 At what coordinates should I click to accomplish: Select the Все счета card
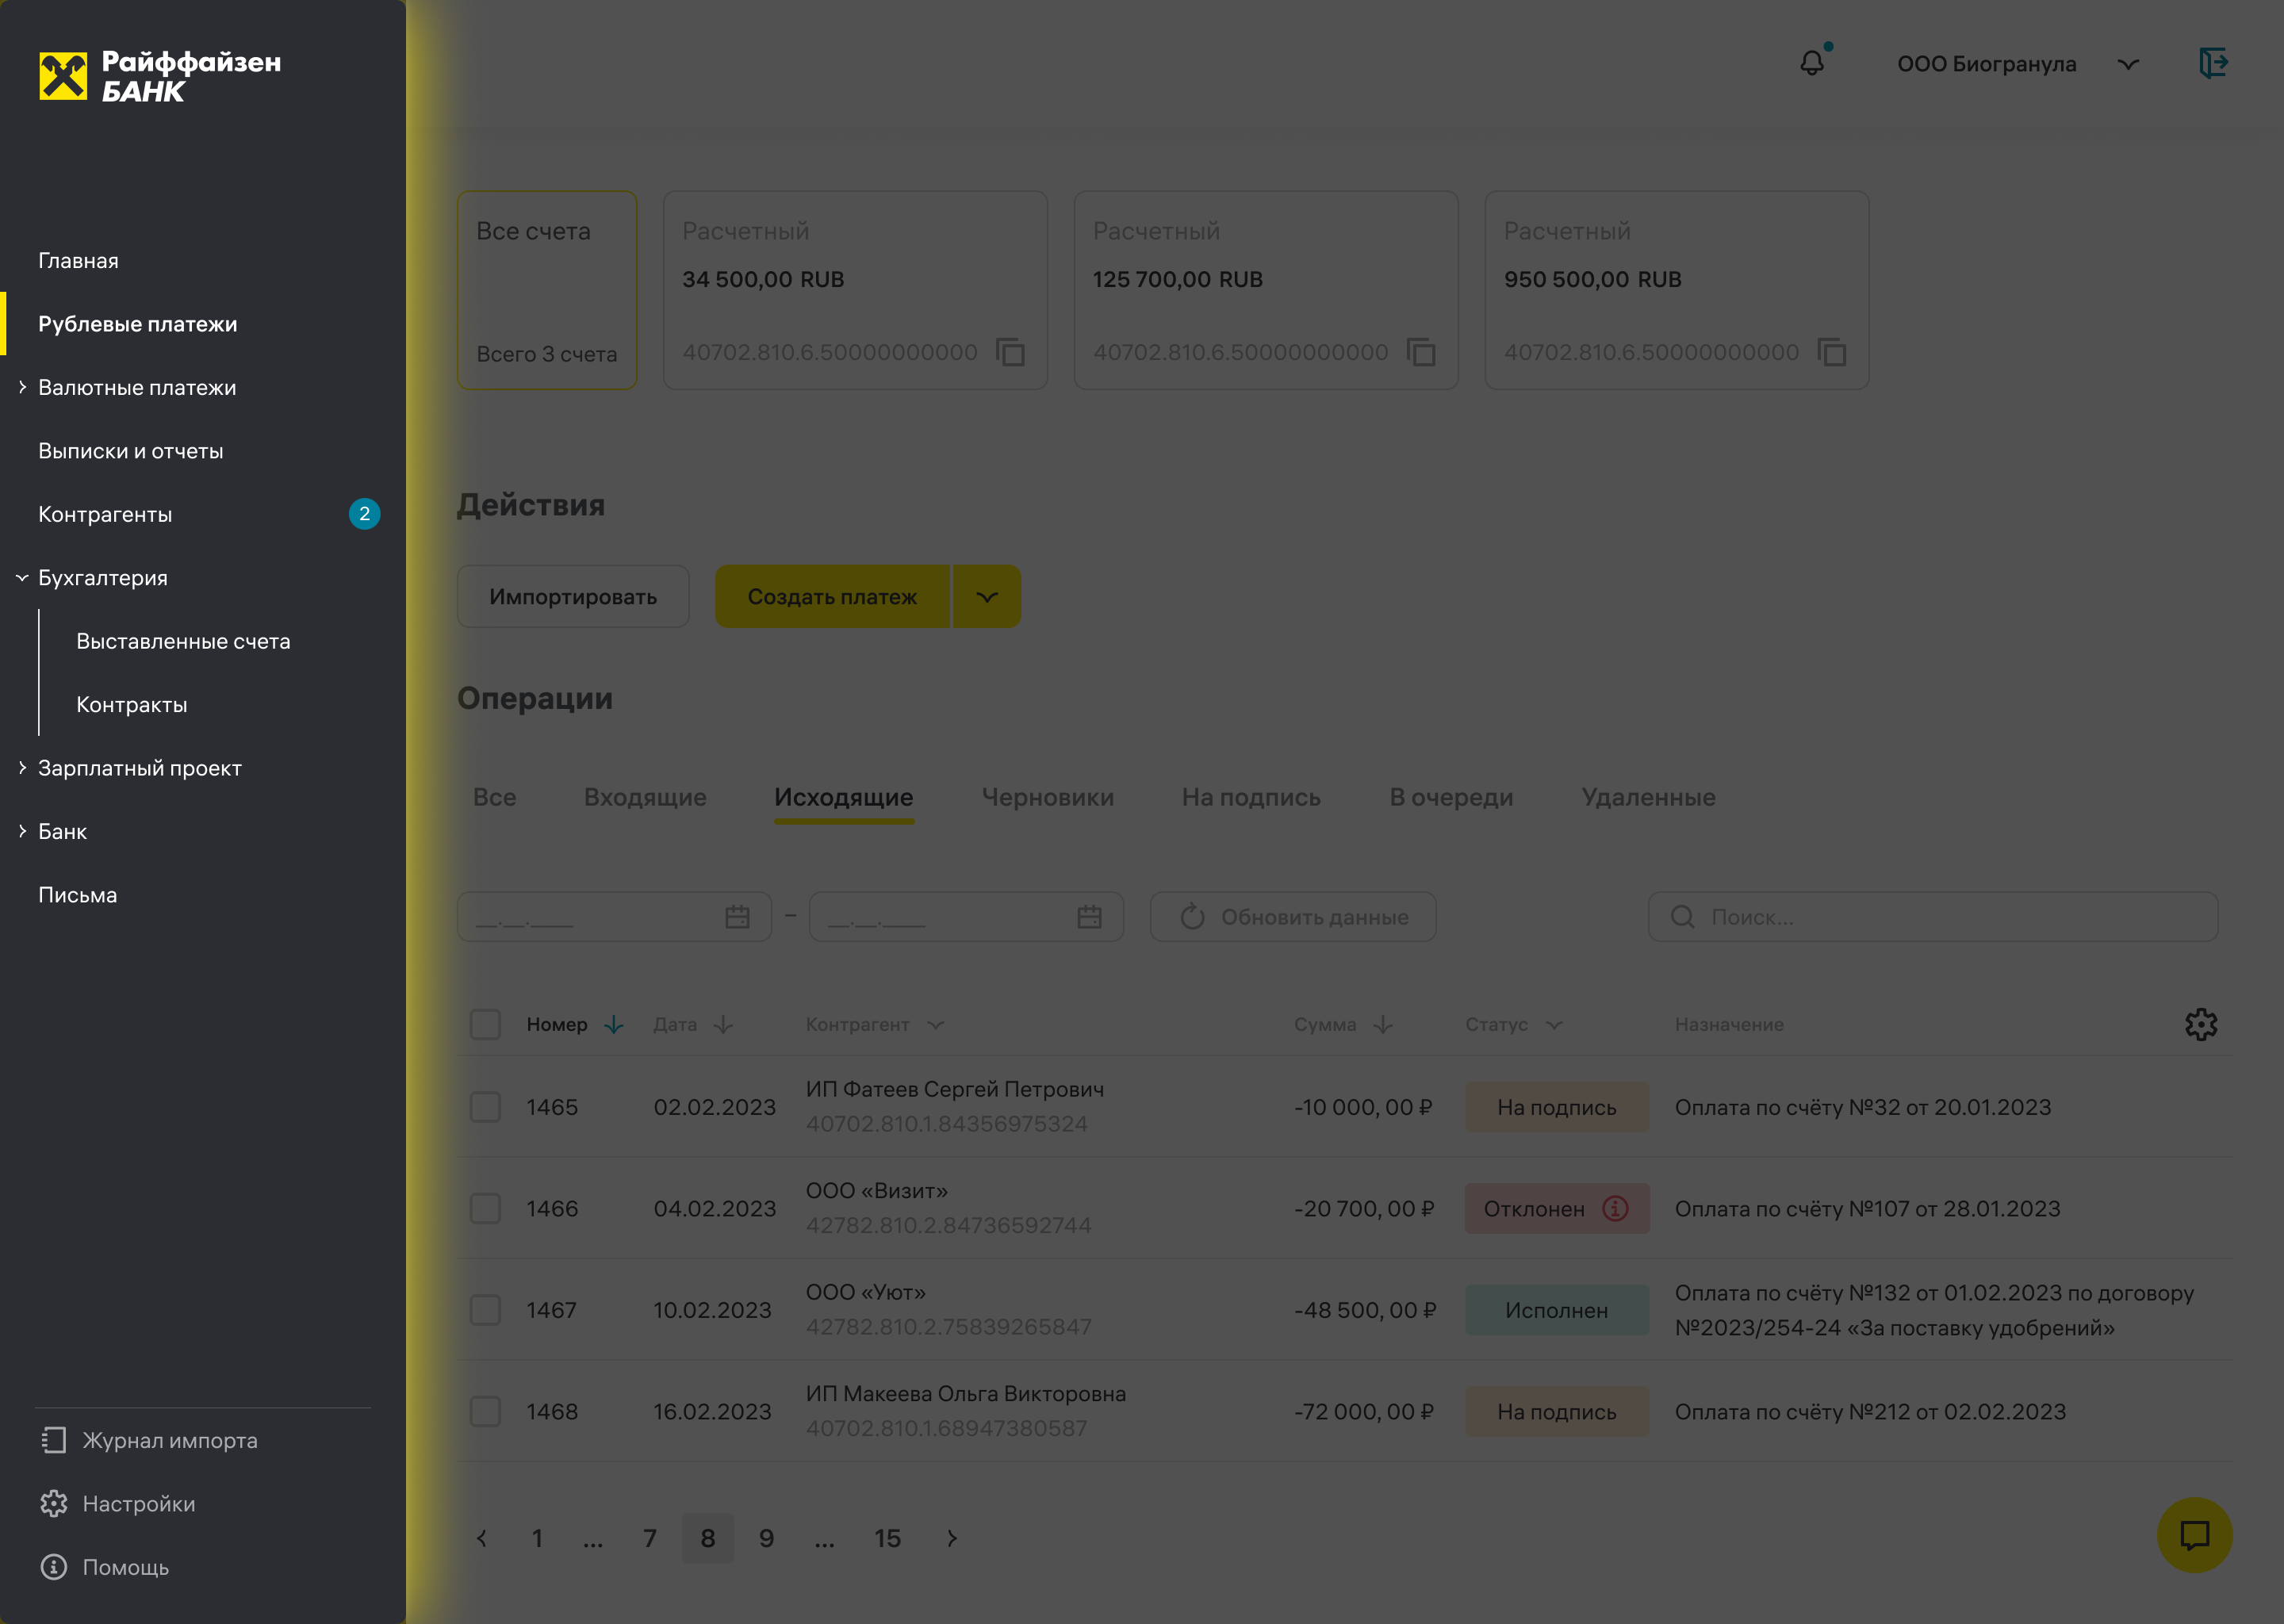tap(547, 290)
